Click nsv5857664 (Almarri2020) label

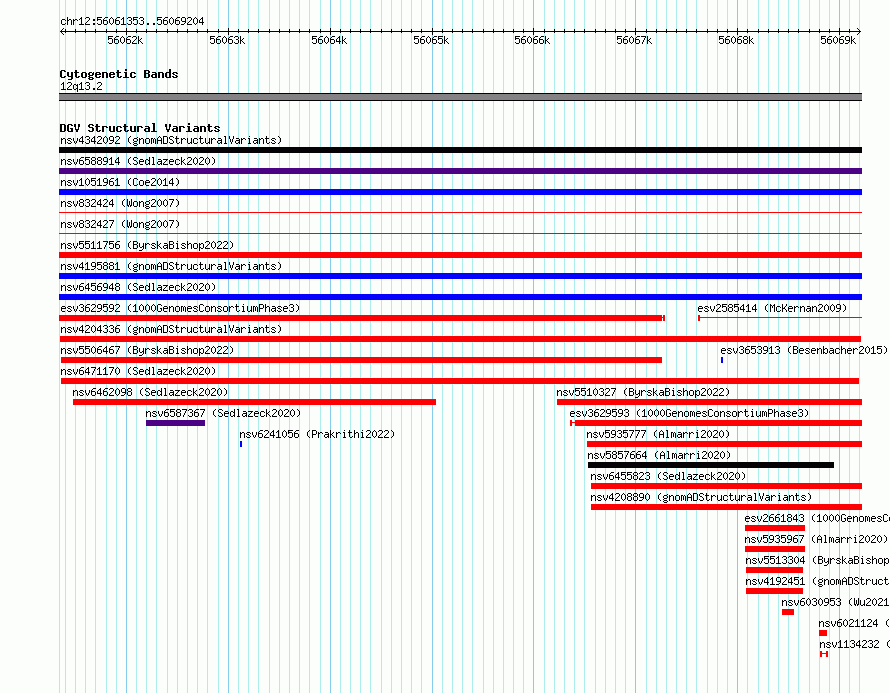tap(659, 455)
